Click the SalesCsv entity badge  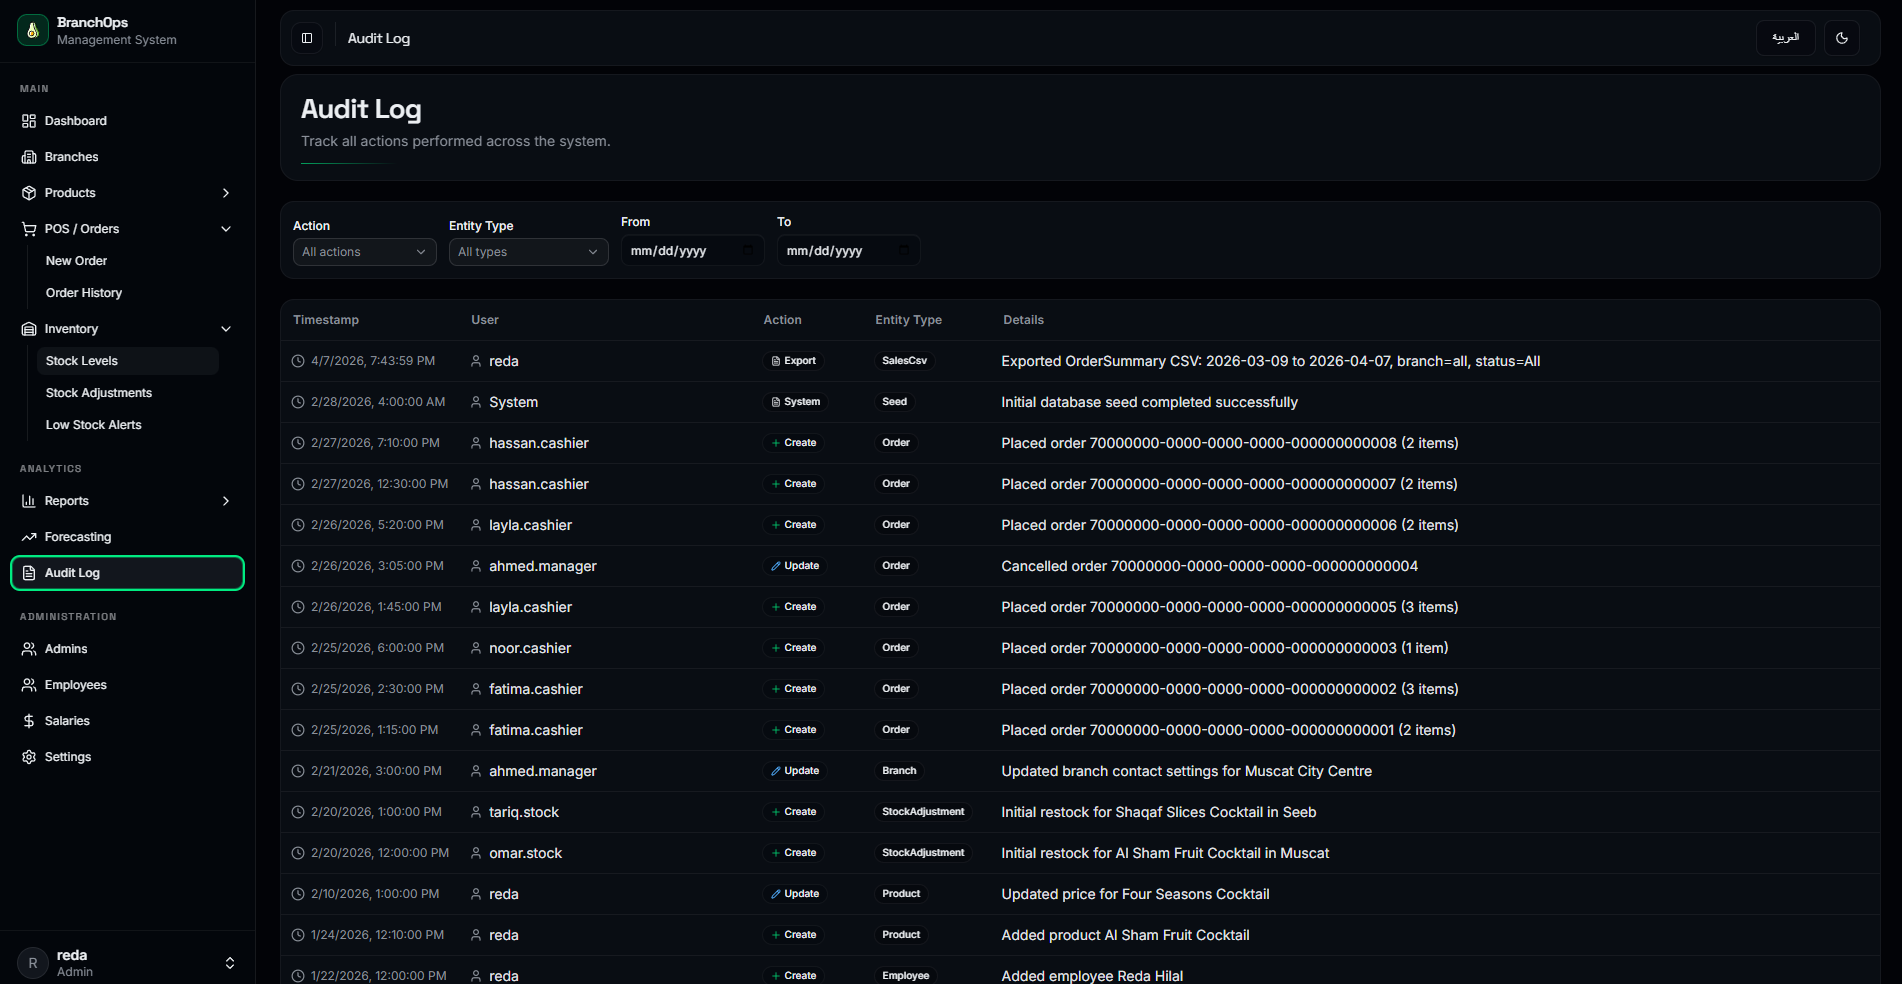point(904,361)
